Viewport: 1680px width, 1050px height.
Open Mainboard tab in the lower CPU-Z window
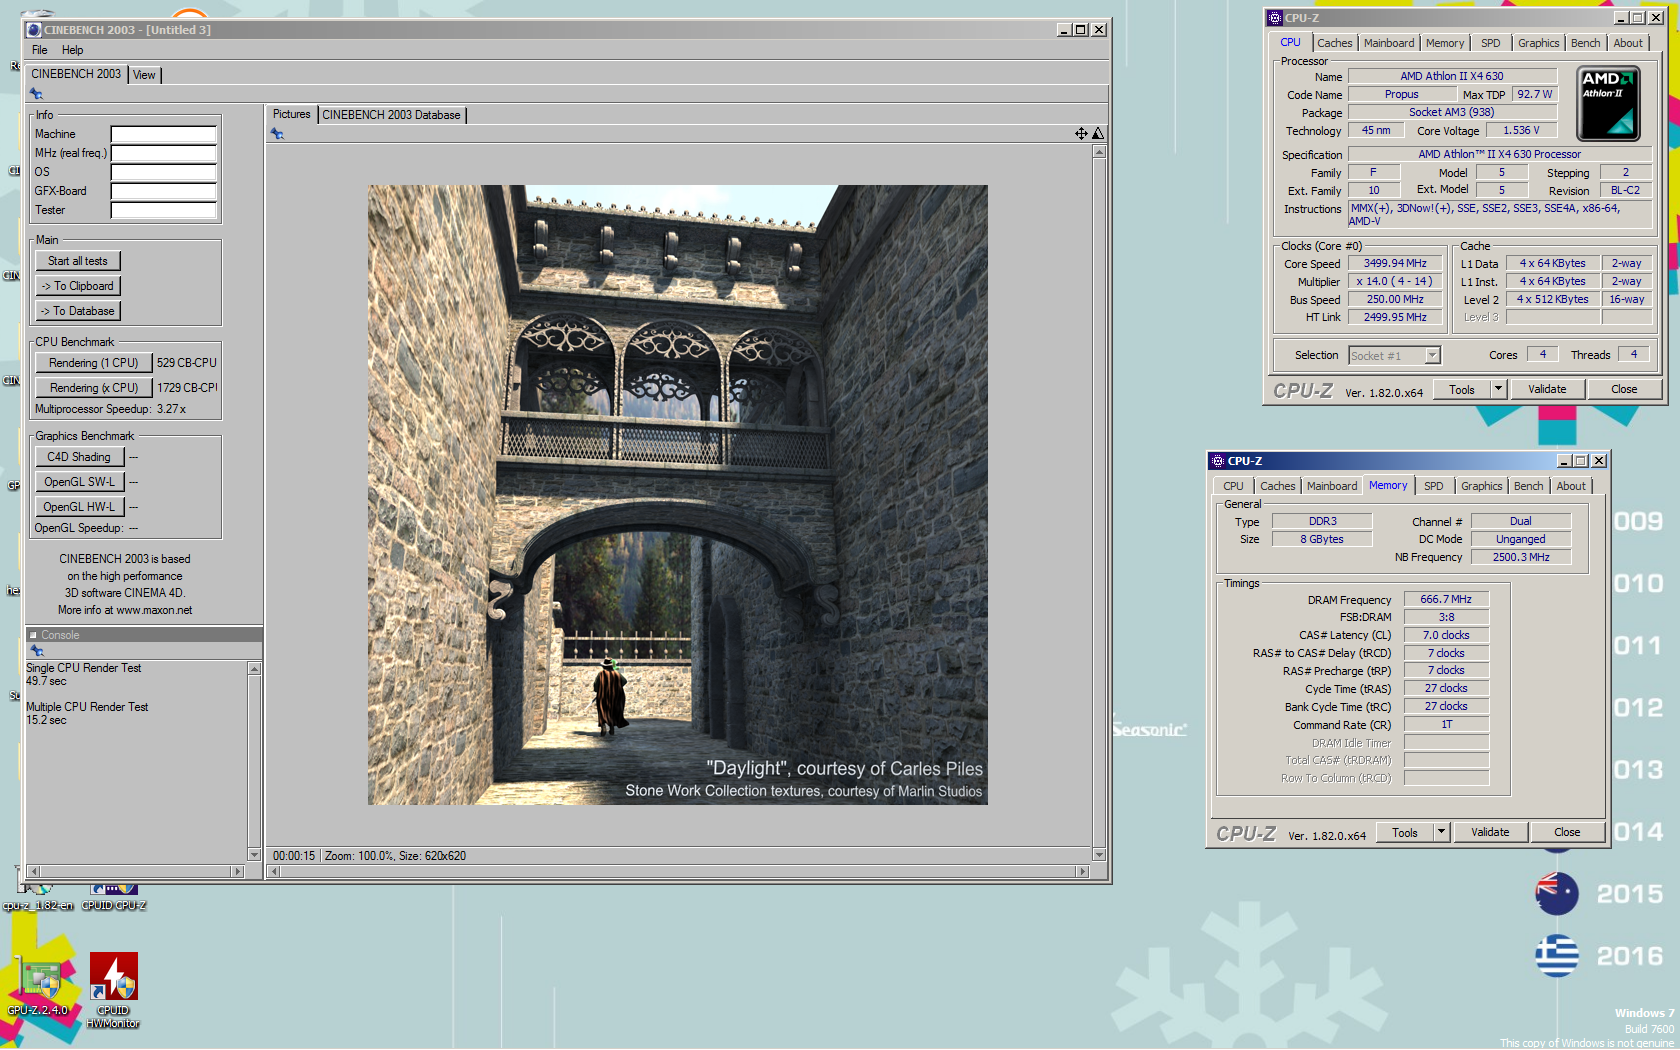1332,486
